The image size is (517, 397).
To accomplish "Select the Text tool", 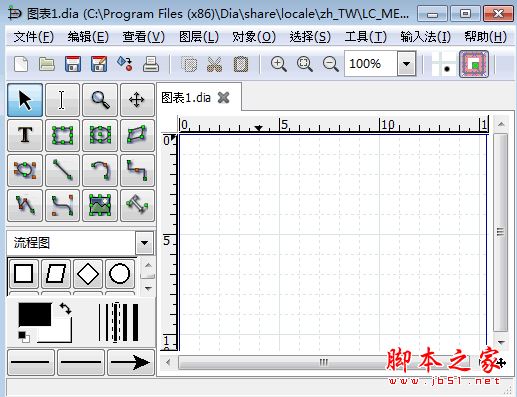I will coord(25,135).
